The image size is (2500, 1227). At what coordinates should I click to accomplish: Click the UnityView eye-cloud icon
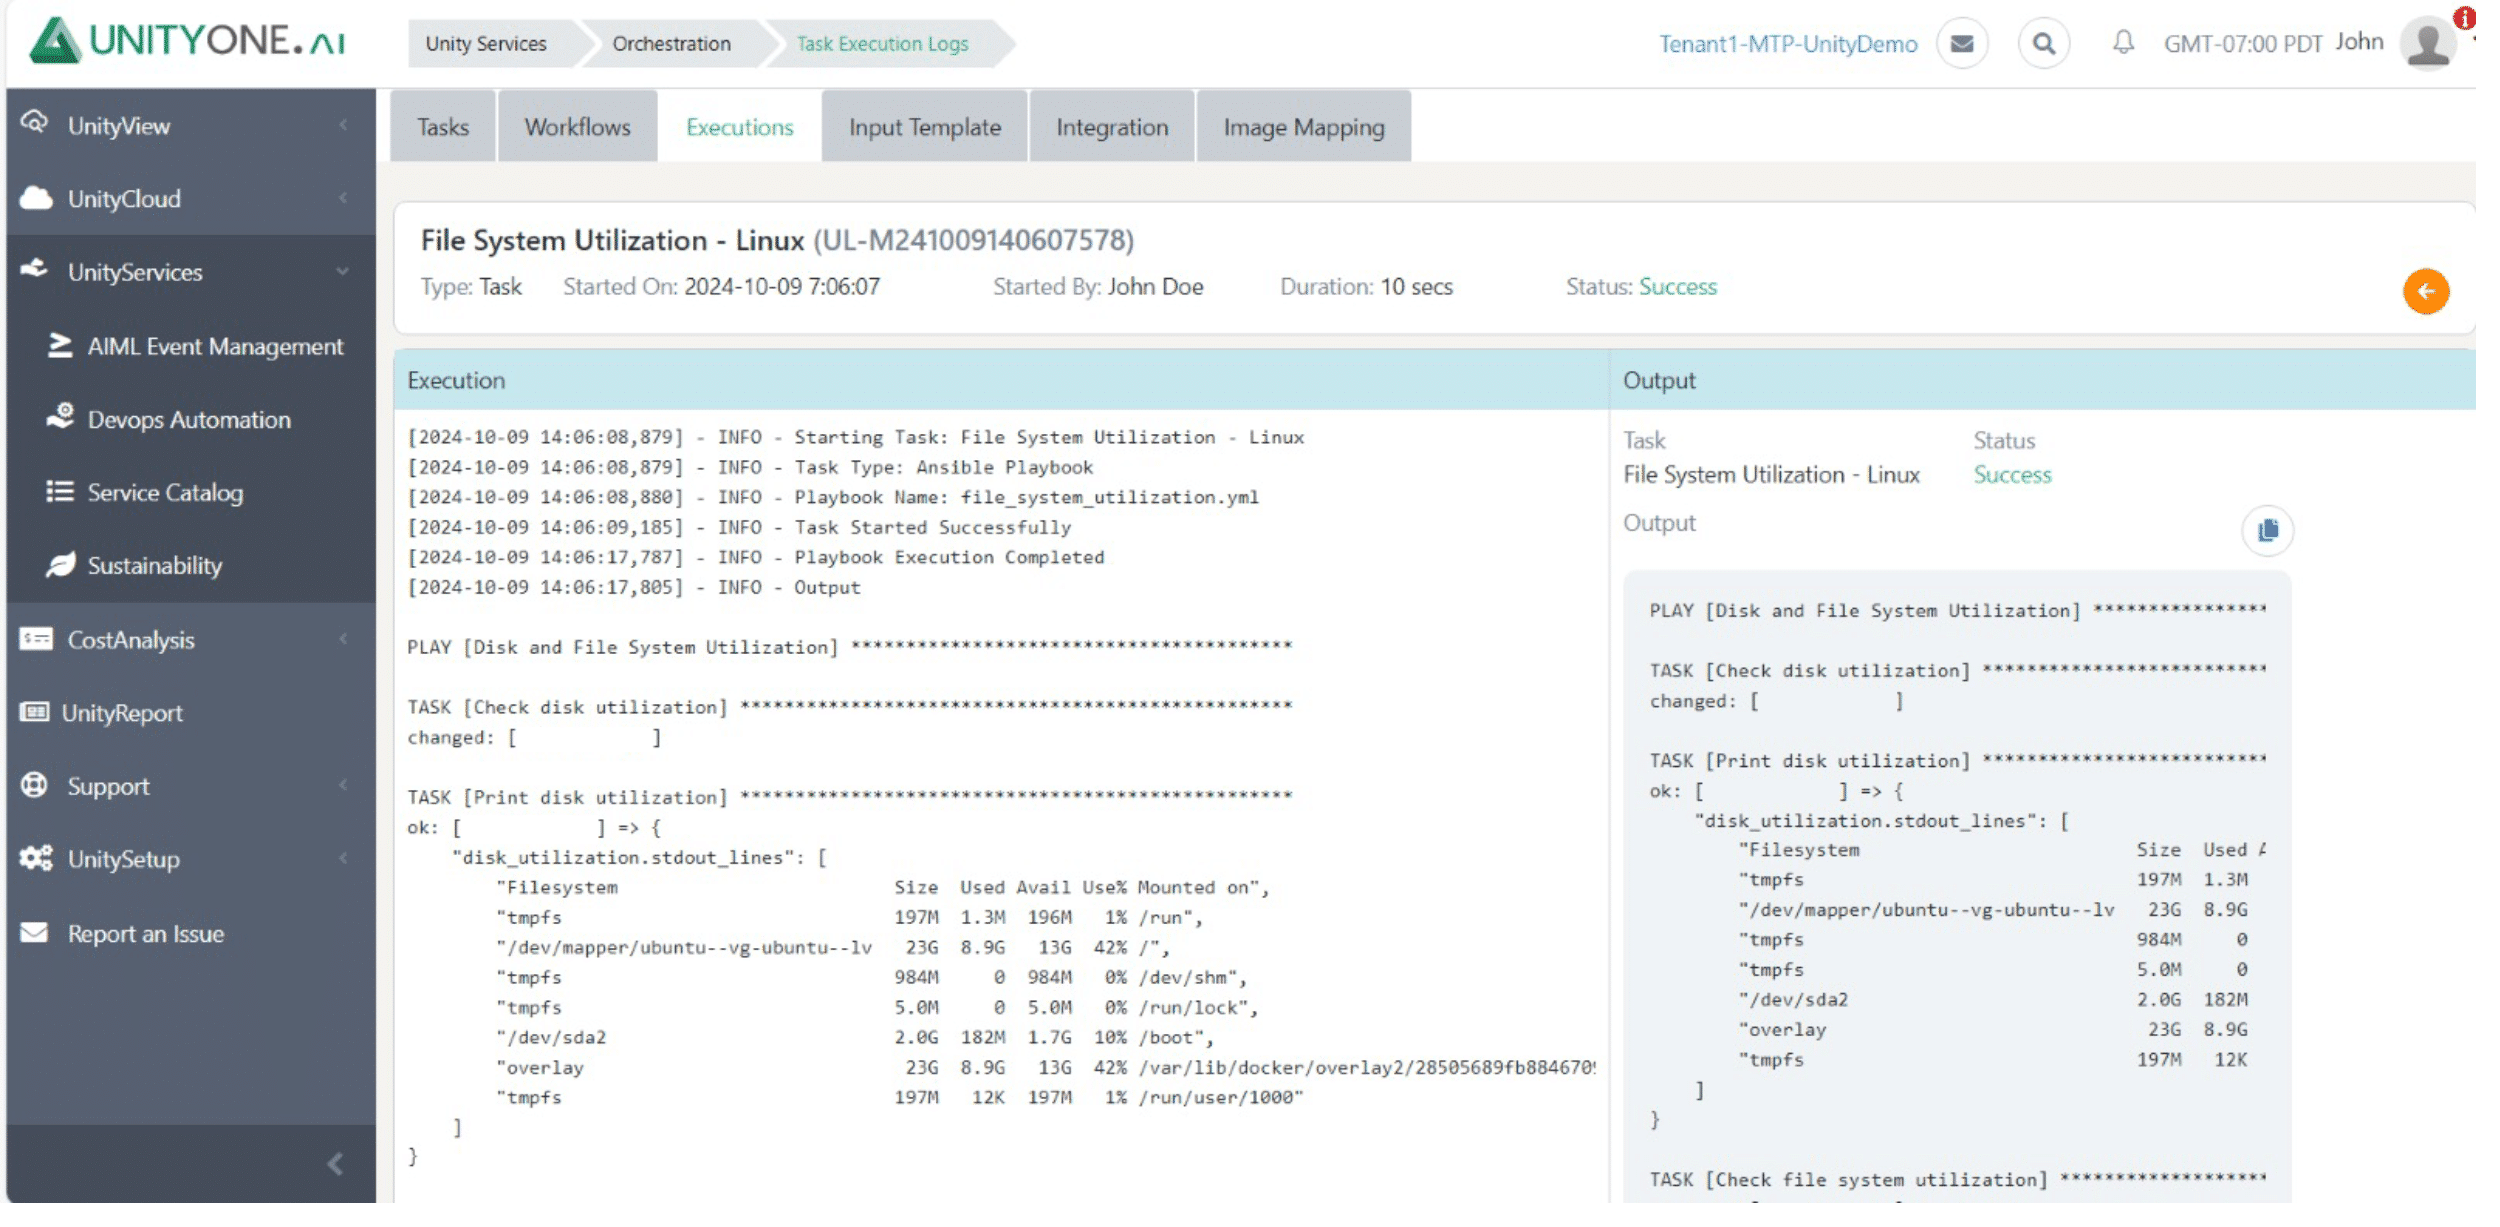(x=35, y=124)
